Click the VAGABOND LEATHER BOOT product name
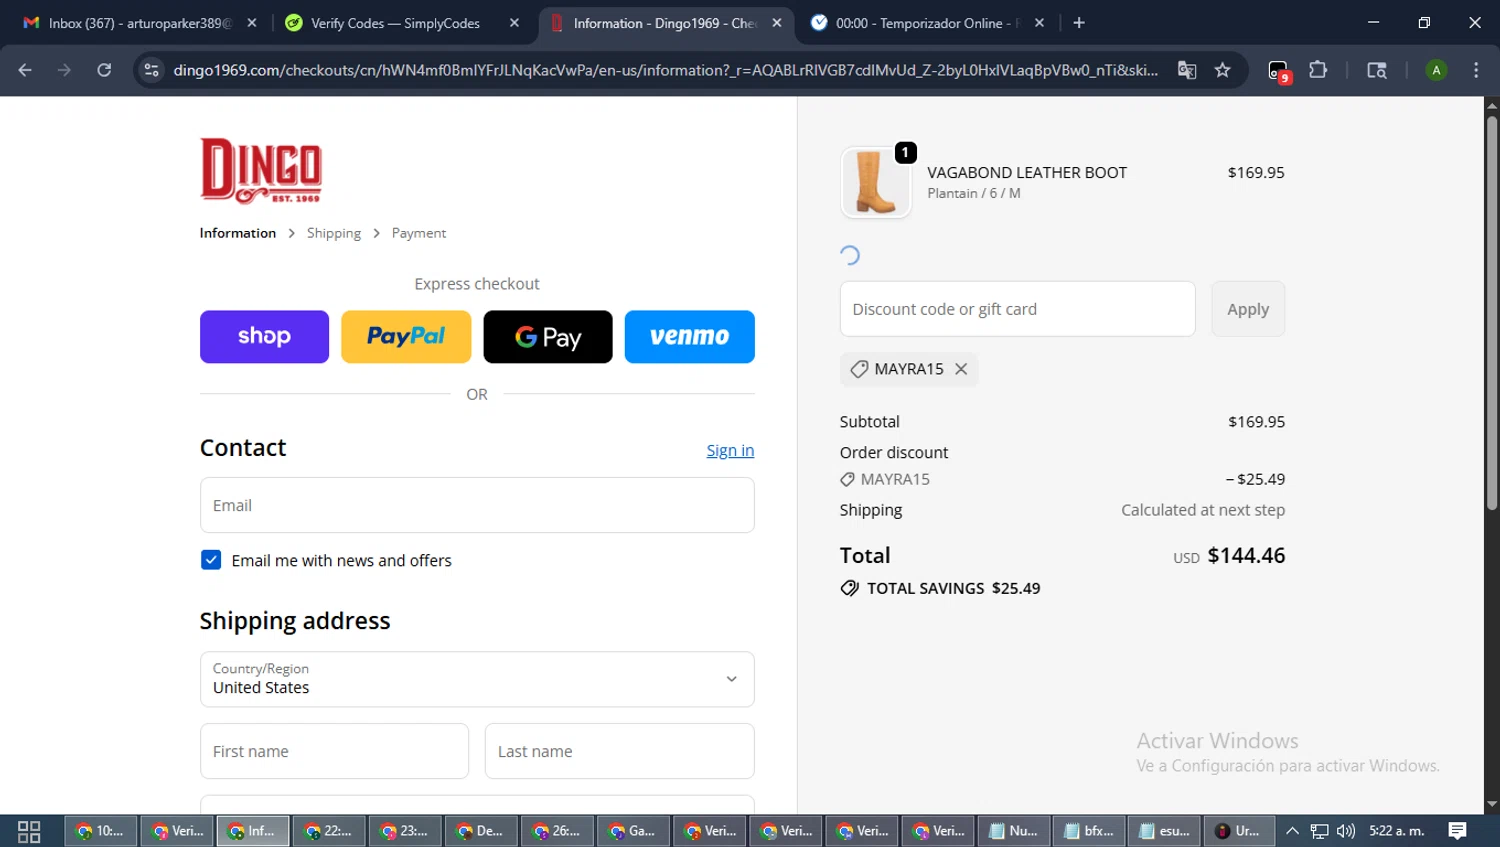This screenshot has width=1500, height=847. 1027,172
